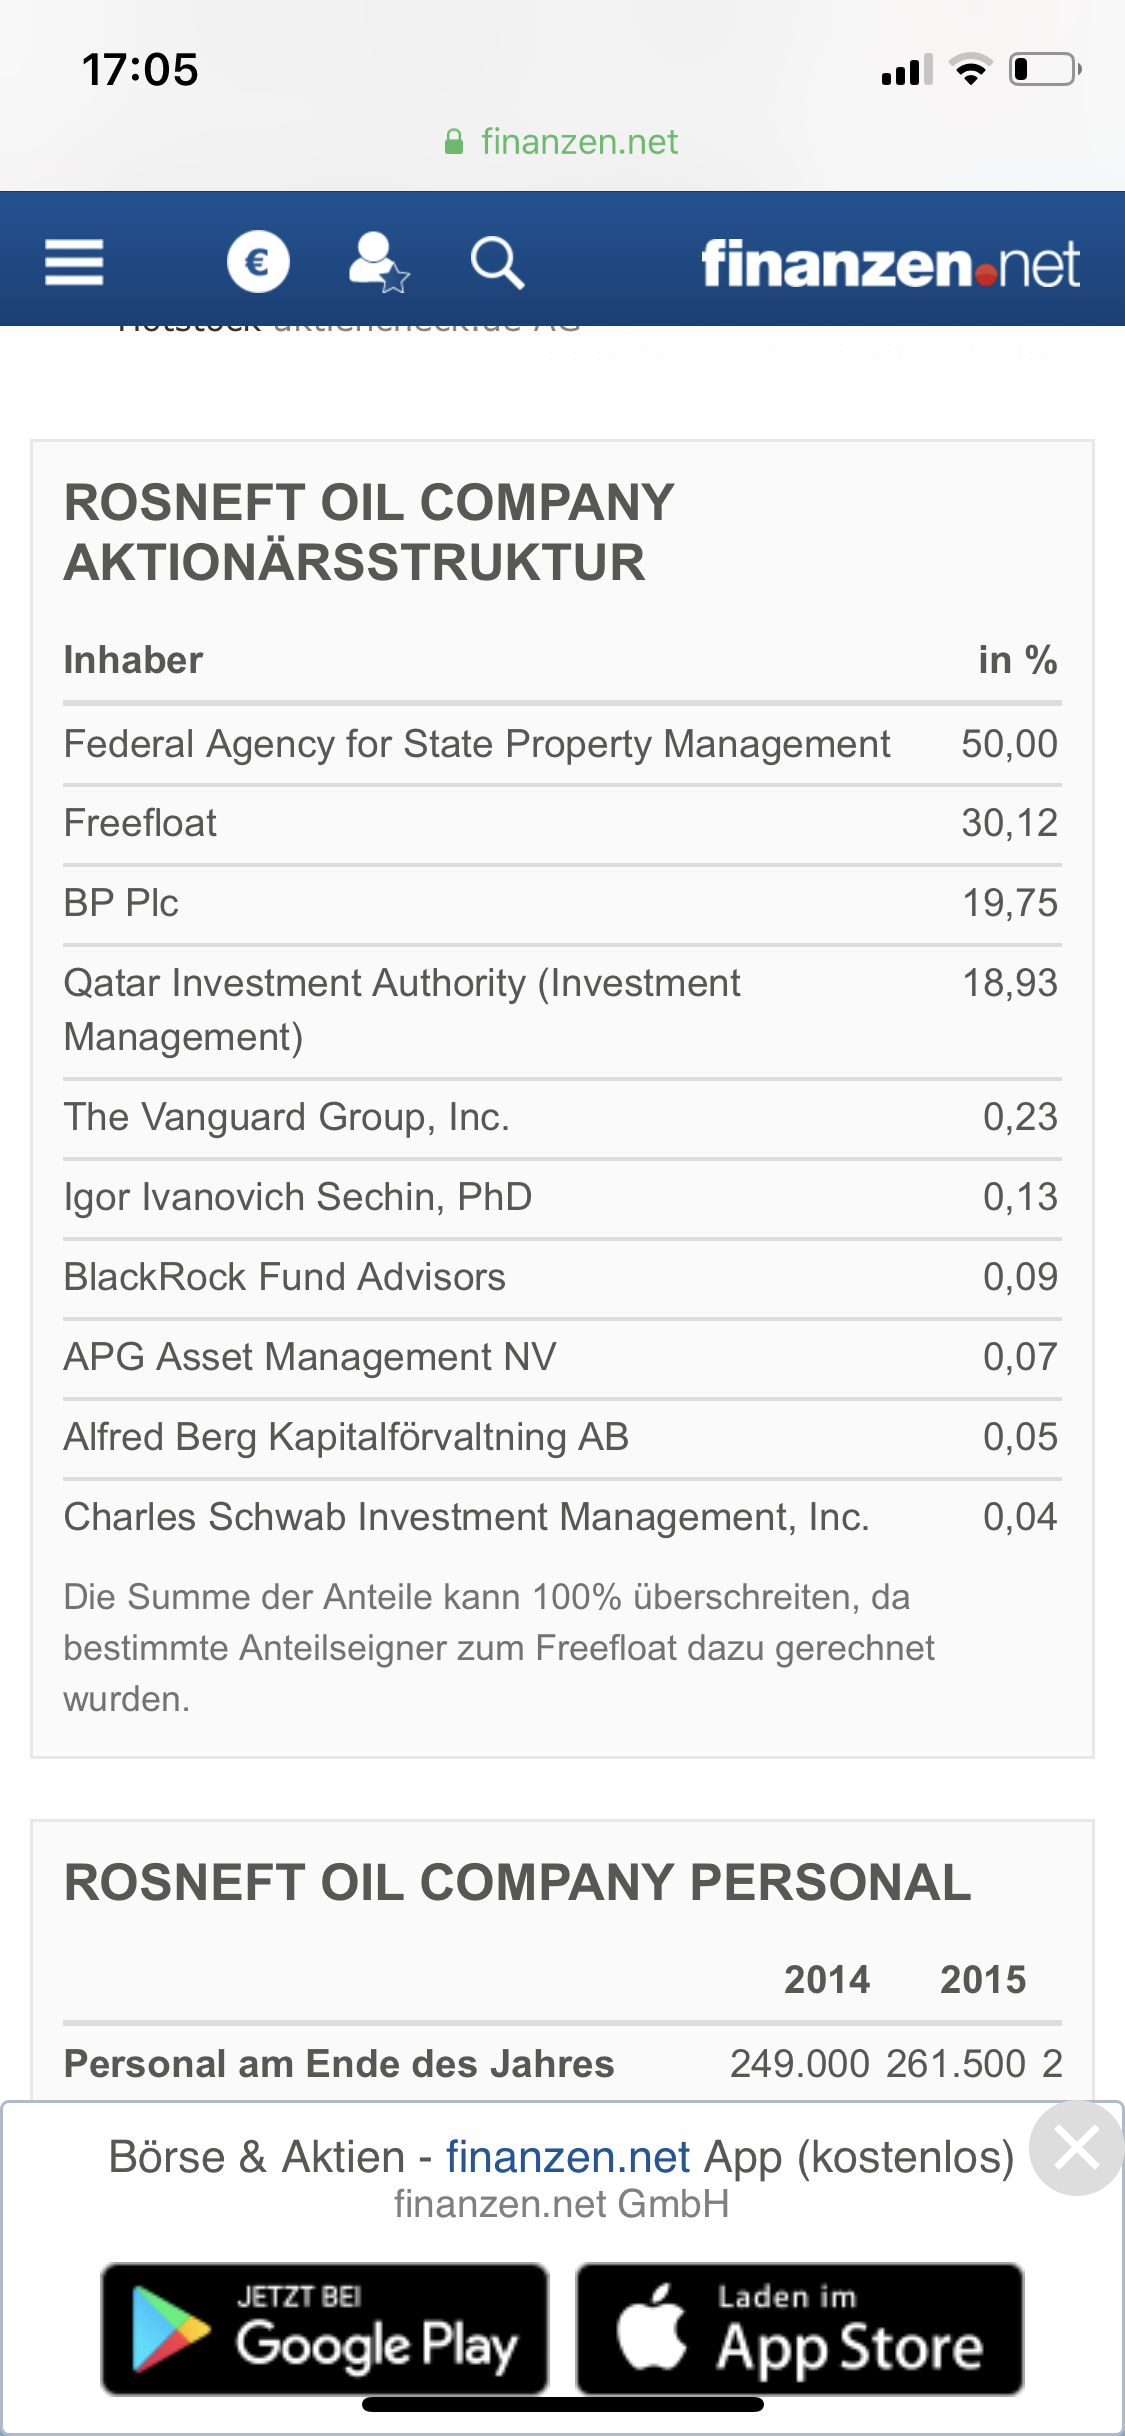This screenshot has width=1125, height=2436.
Task: Open the Google Play store badge
Action: [324, 2329]
